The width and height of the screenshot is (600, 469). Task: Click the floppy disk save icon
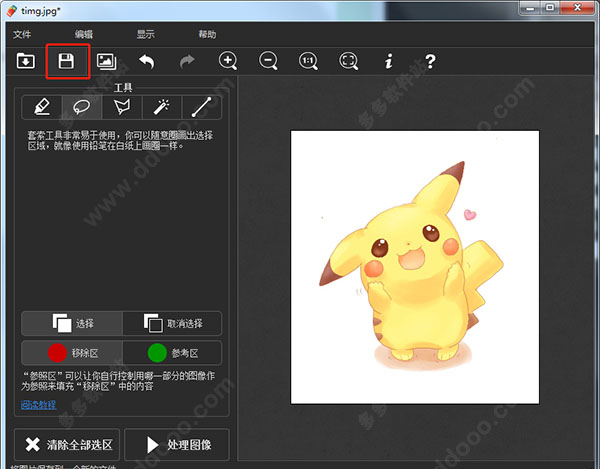click(66, 61)
